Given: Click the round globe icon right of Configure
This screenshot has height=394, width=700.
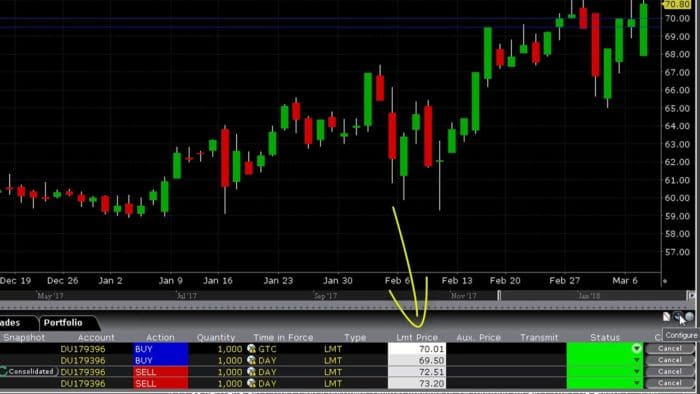Looking at the screenshot, I should click(690, 316).
